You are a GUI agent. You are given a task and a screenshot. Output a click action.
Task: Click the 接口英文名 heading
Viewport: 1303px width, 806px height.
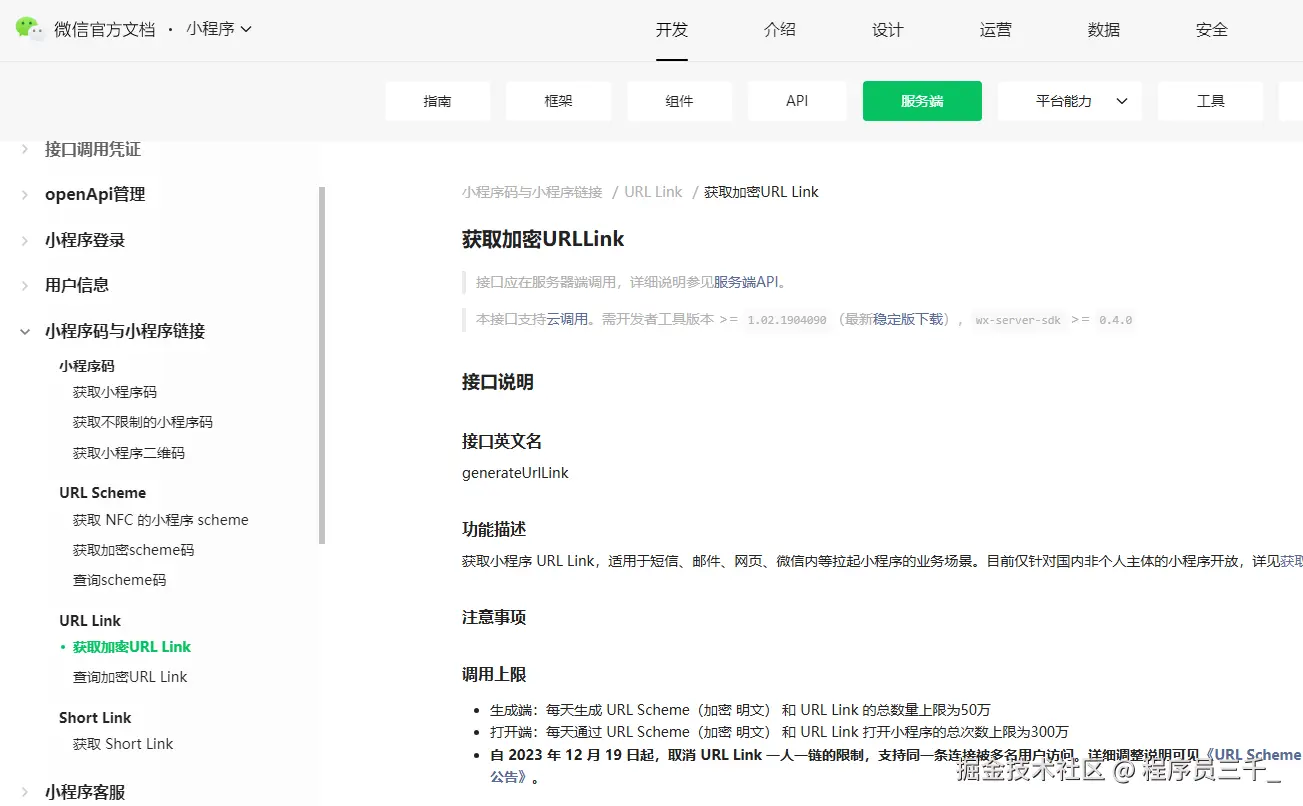pos(502,441)
